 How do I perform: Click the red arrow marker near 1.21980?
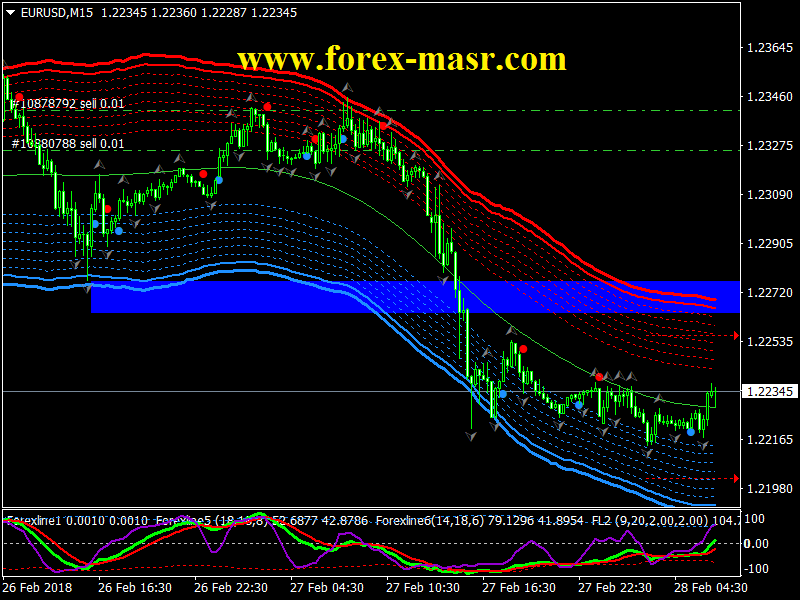click(736, 479)
